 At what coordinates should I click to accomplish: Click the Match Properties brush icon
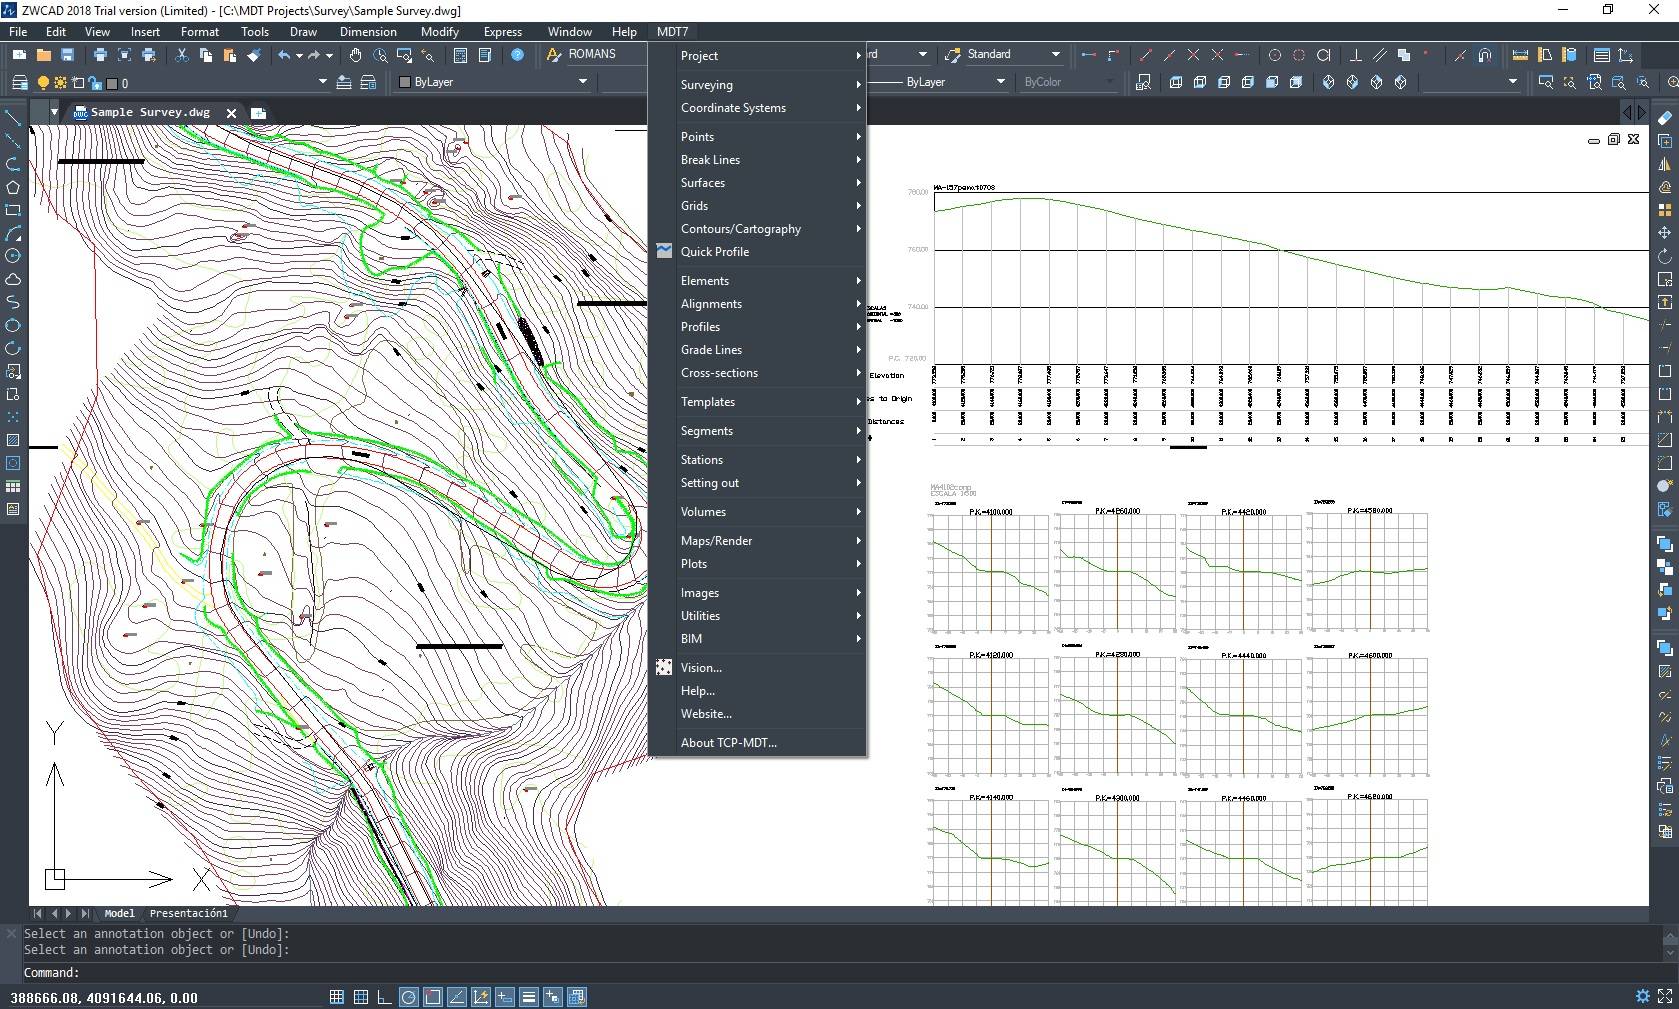coord(254,55)
